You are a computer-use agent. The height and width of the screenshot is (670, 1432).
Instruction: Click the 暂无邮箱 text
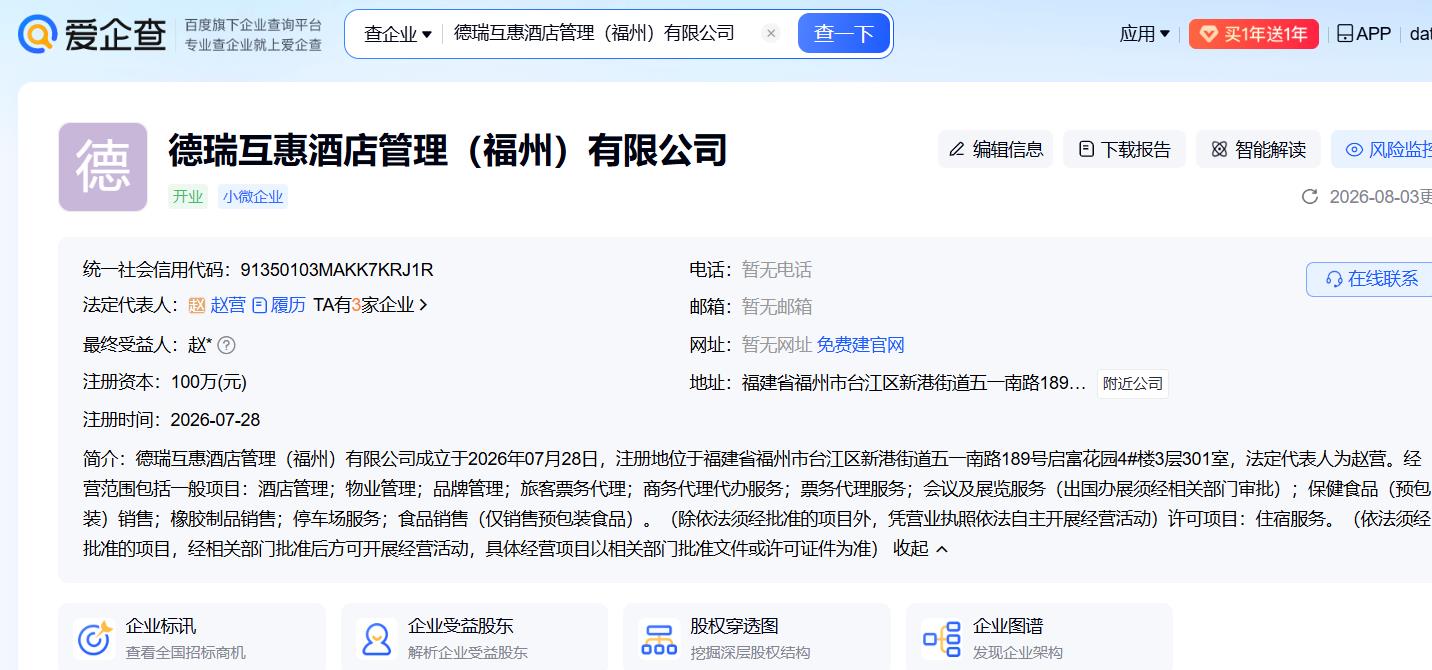click(x=777, y=307)
